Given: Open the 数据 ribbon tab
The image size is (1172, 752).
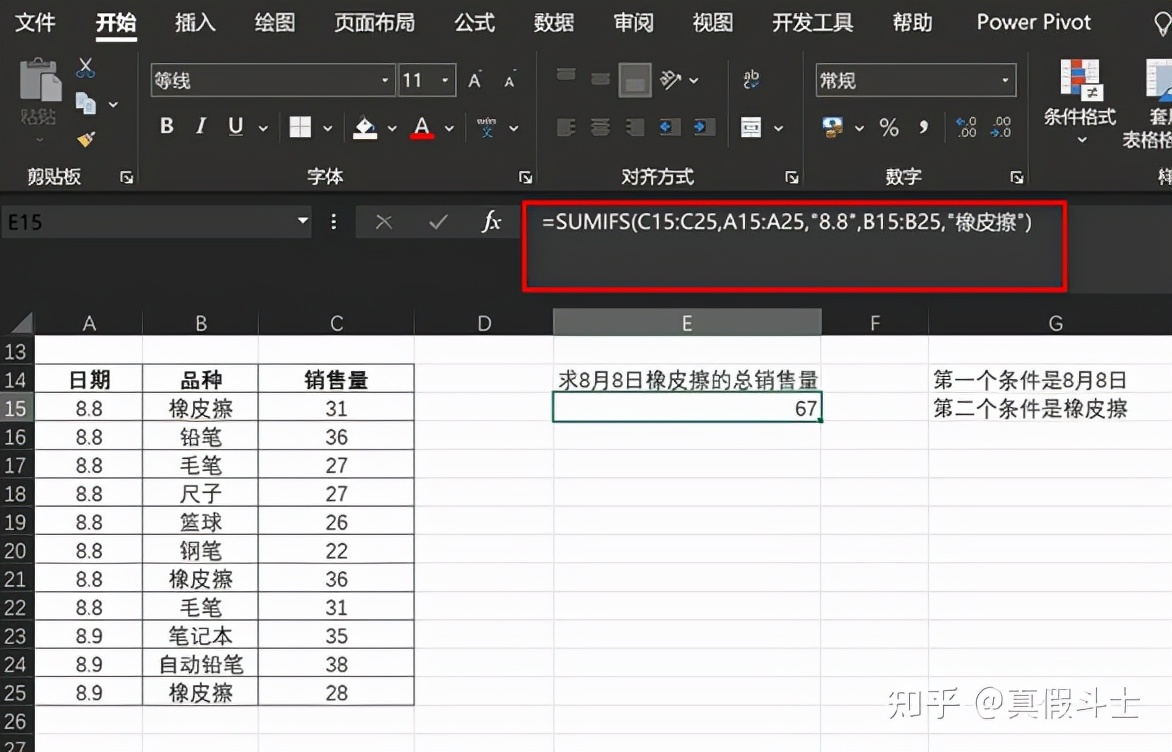Looking at the screenshot, I should click(554, 23).
